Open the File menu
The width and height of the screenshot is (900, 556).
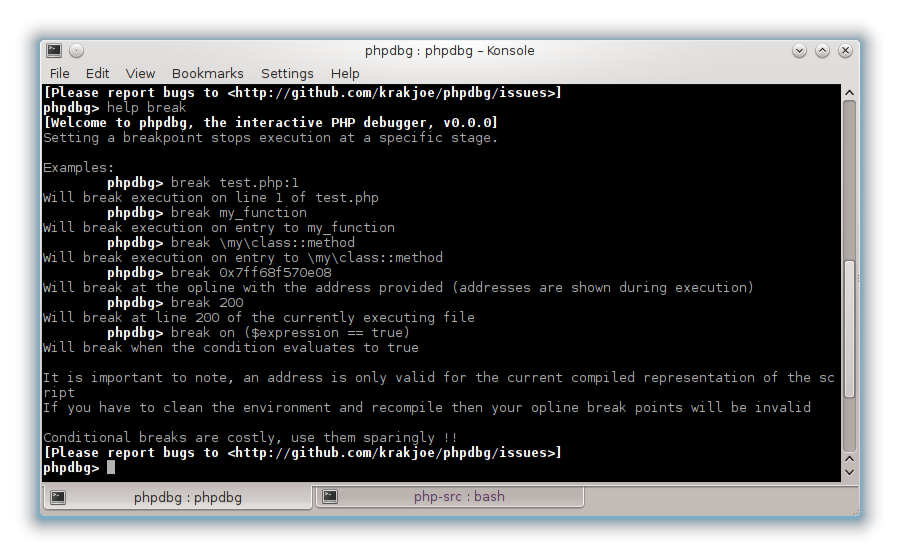pyautogui.click(x=60, y=73)
